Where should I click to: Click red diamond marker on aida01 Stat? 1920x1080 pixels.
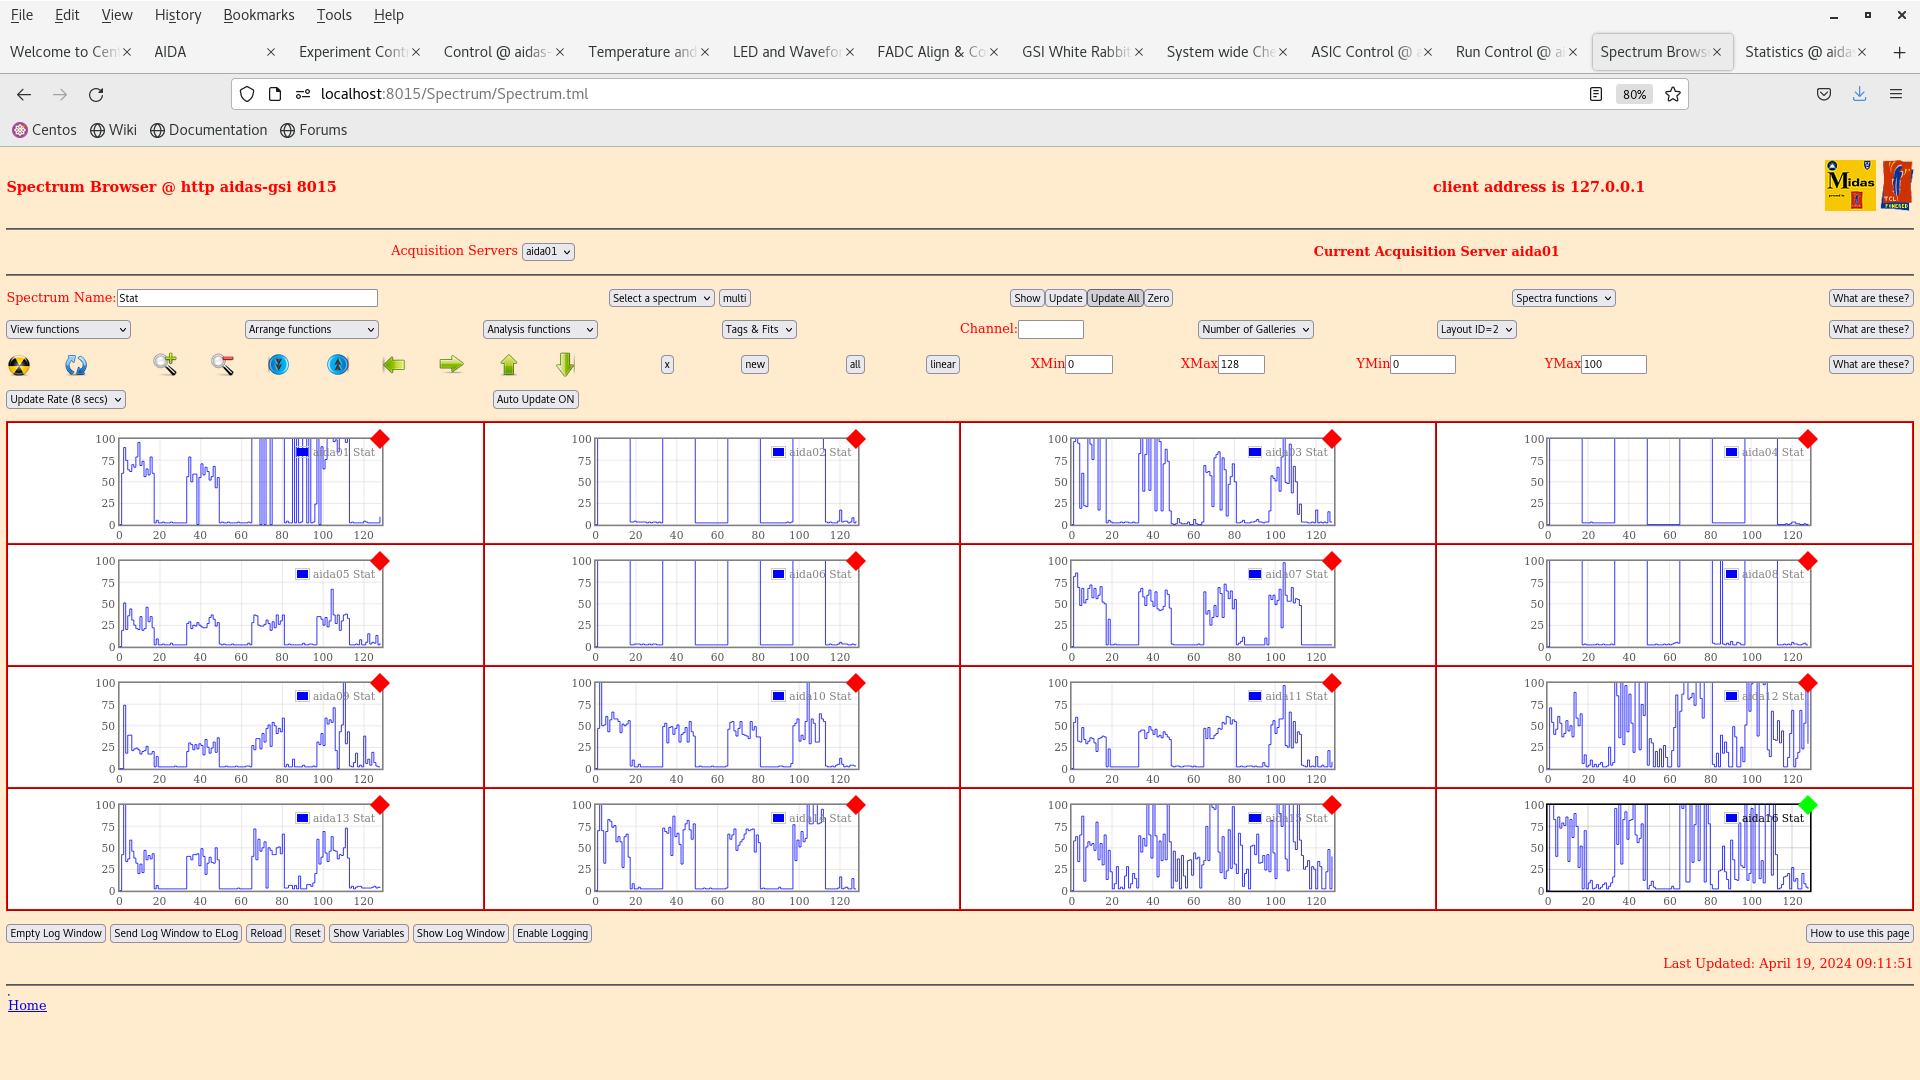click(380, 439)
